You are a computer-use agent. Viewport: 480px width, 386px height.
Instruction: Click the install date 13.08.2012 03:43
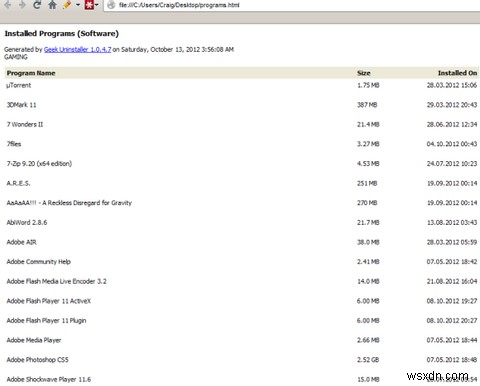pos(452,222)
